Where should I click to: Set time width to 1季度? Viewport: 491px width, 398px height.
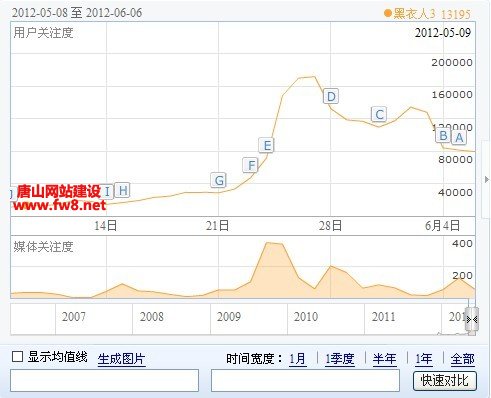pyautogui.click(x=340, y=359)
